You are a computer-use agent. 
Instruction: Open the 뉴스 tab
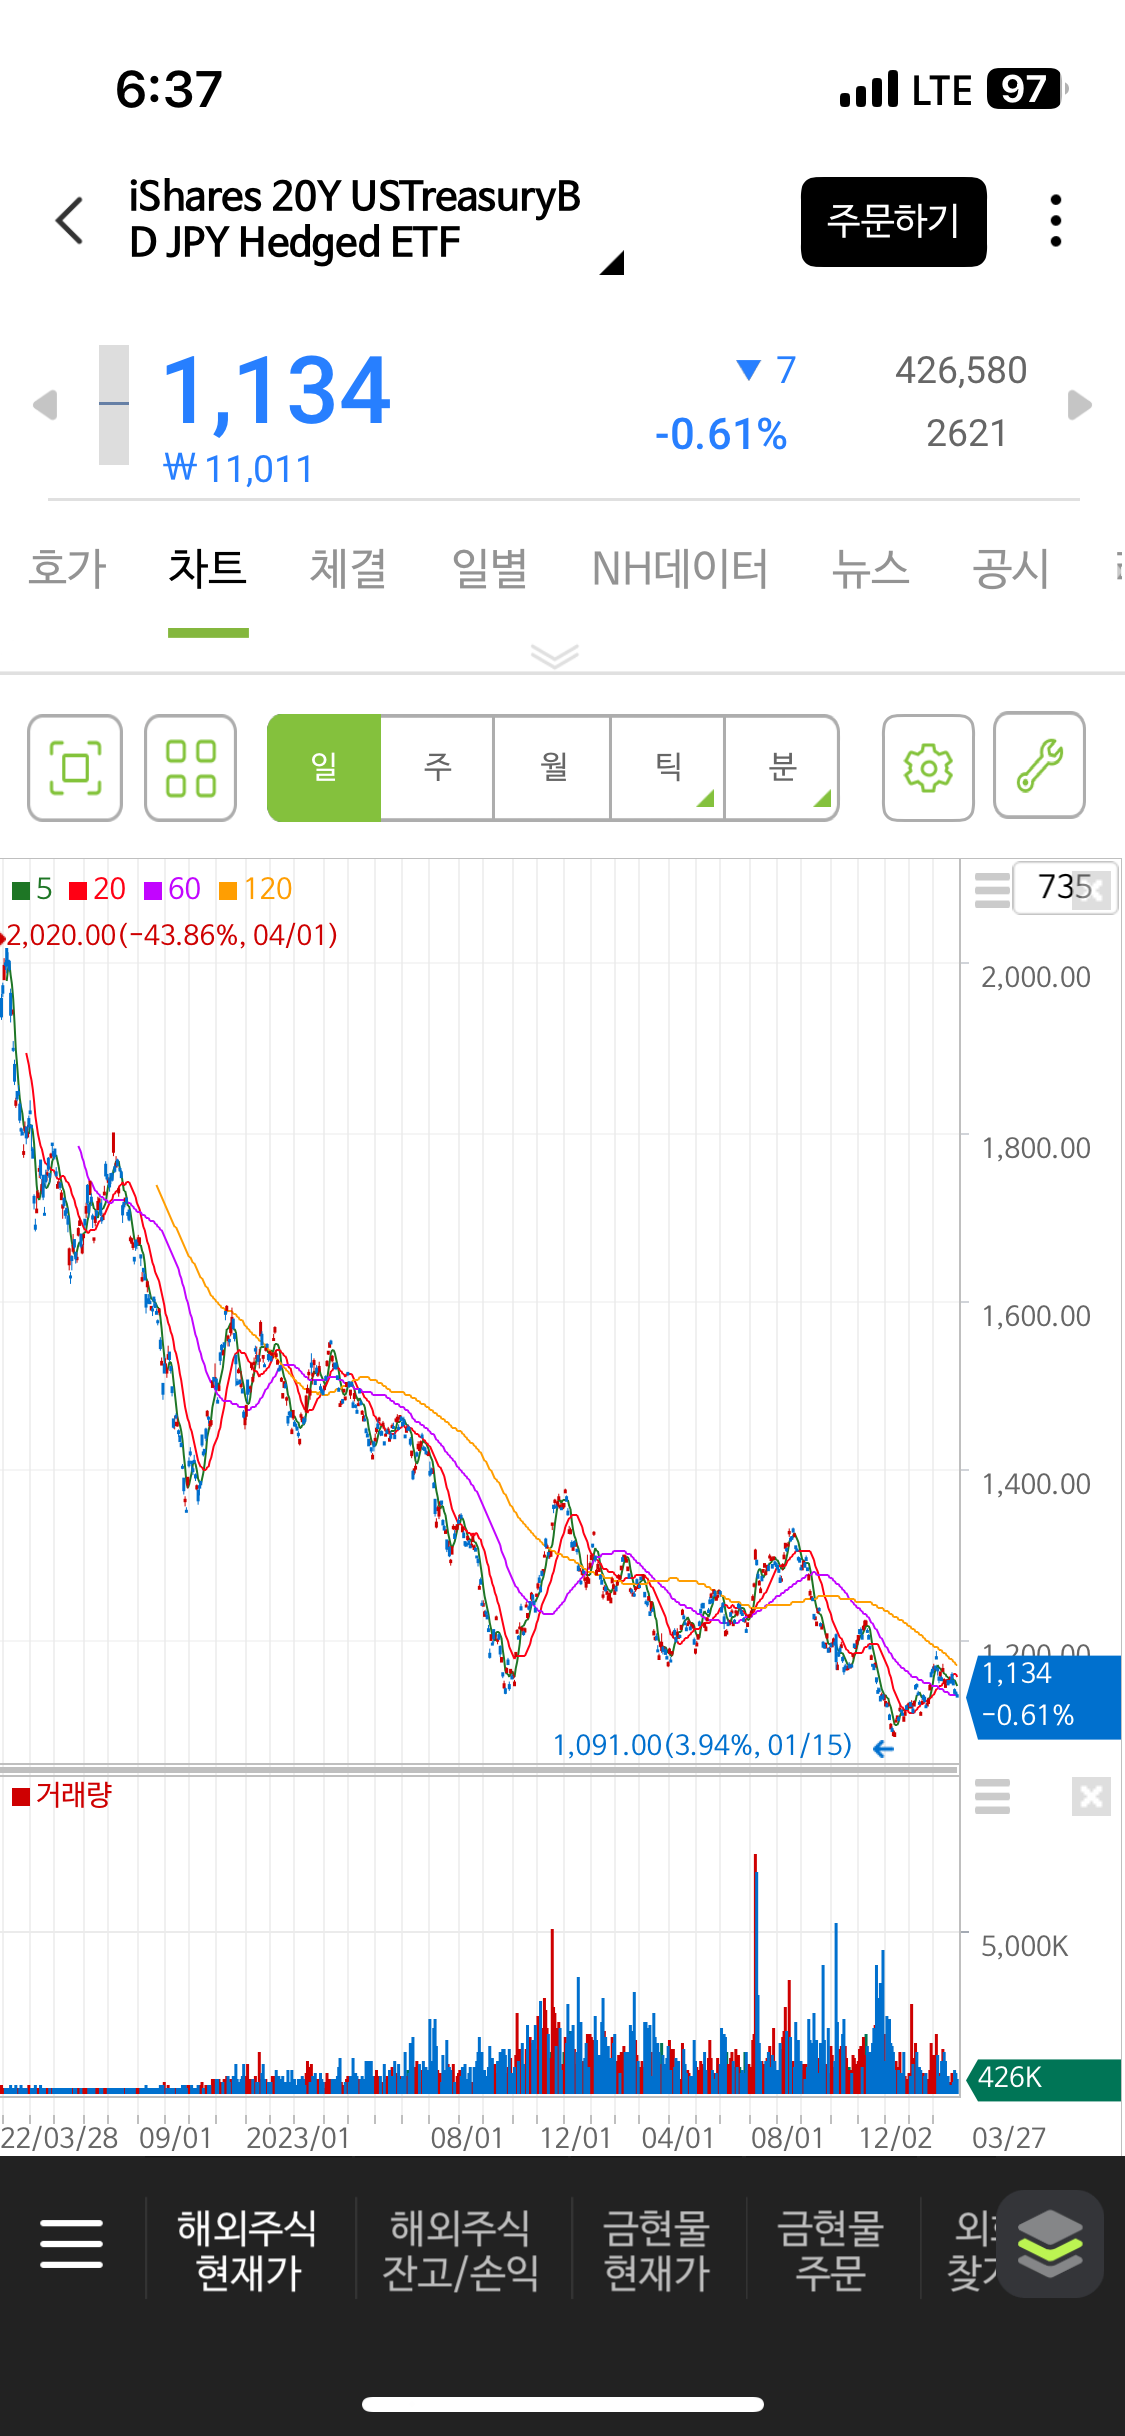[x=870, y=569]
